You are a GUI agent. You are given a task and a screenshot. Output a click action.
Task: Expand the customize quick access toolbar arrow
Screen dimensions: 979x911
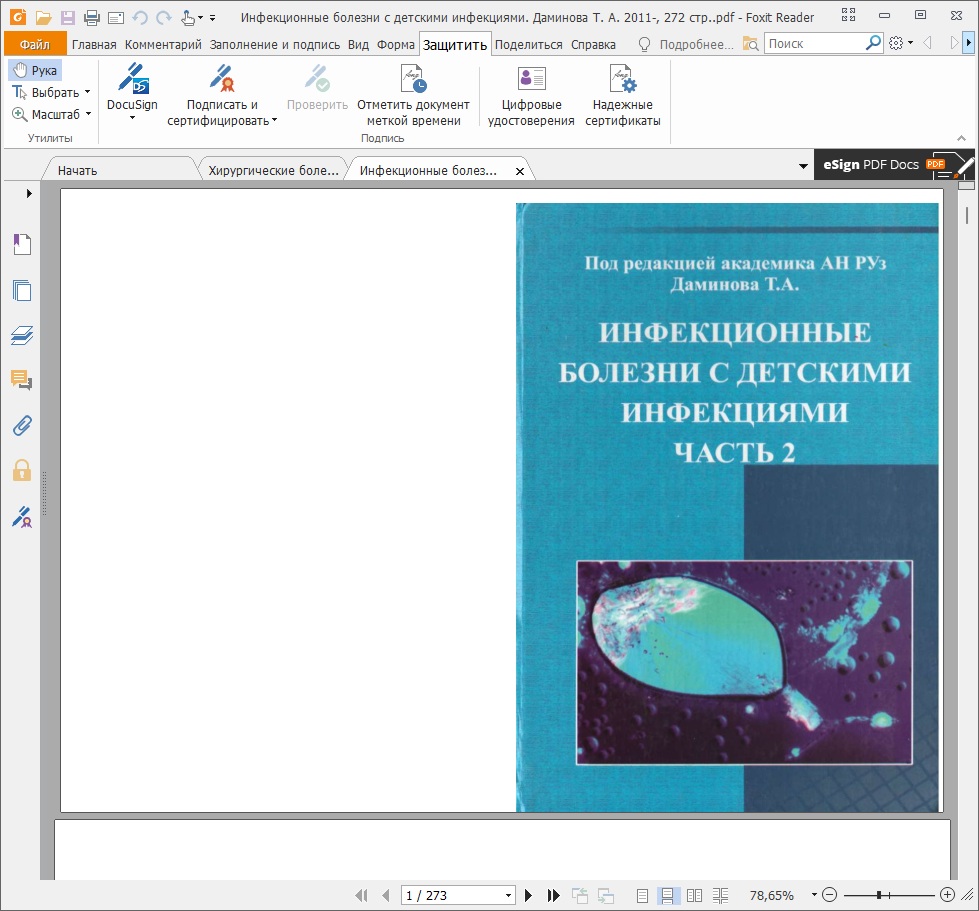click(x=213, y=18)
